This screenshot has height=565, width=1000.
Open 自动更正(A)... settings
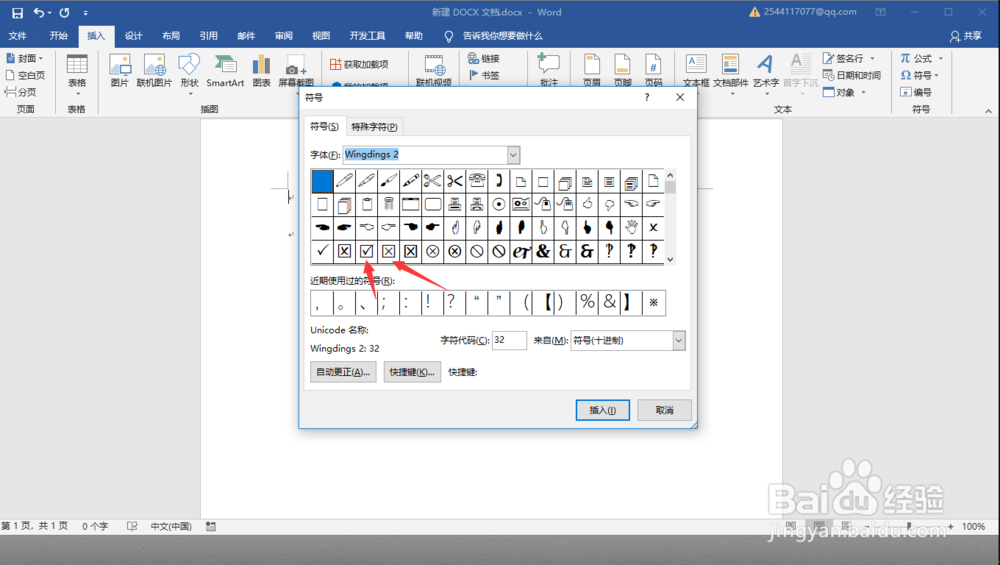click(x=343, y=372)
